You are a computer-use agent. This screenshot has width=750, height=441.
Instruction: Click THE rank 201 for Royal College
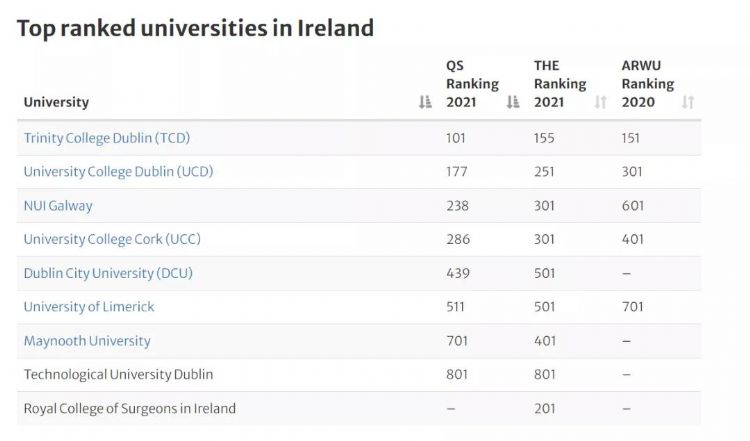point(544,408)
